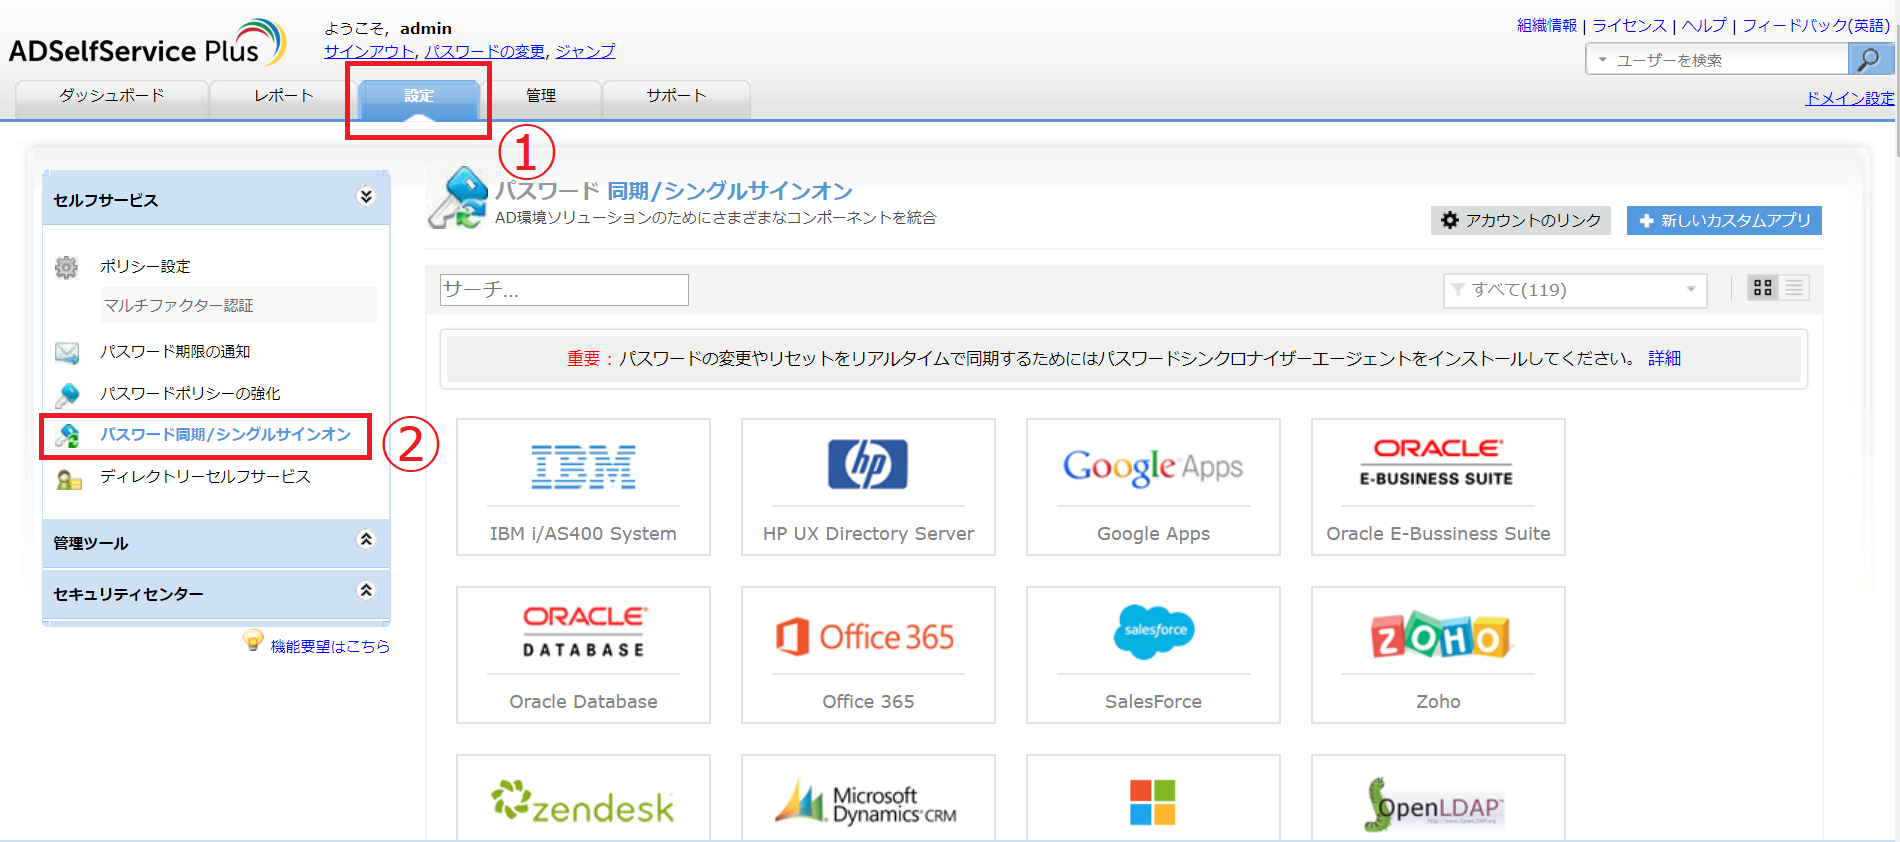This screenshot has width=1900, height=842.
Task: Open the ダッシュボード tab
Action: (112, 97)
